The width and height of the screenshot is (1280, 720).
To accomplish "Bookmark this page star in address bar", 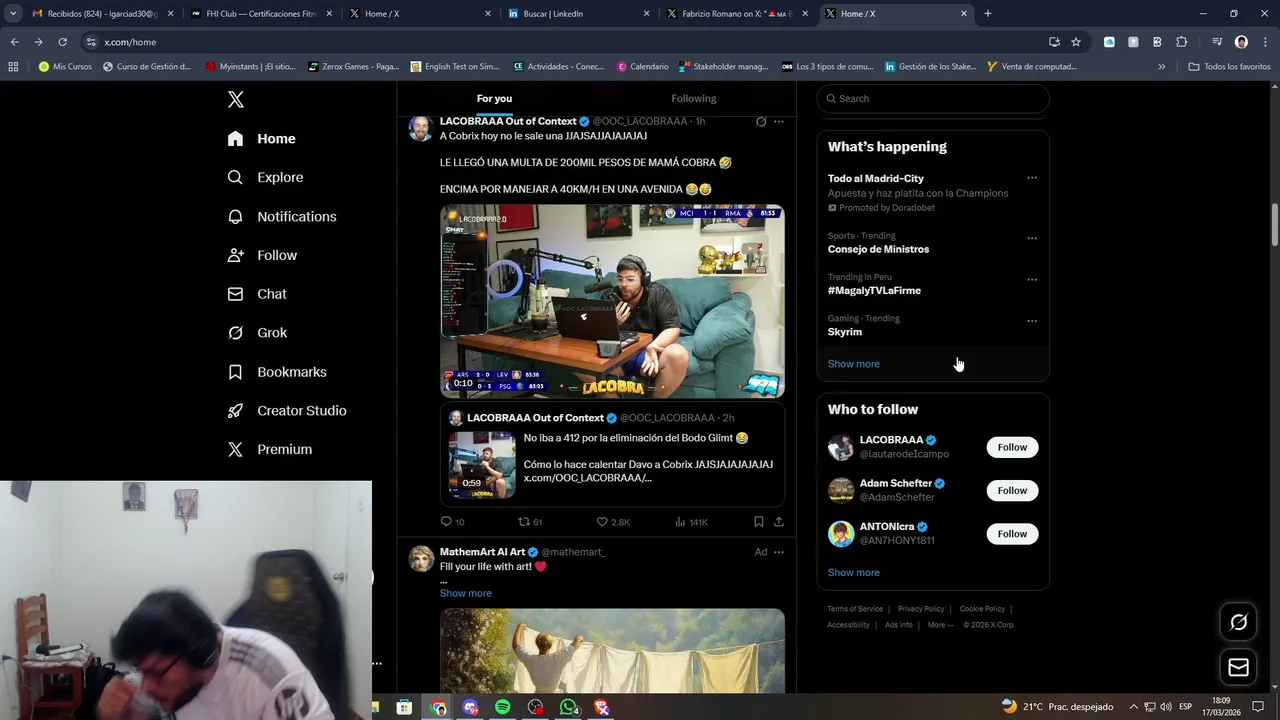I will pos(1076,42).
